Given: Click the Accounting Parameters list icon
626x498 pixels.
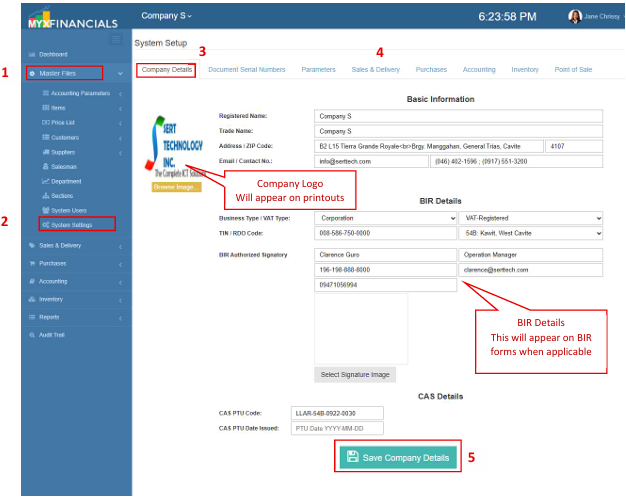Looking at the screenshot, I should [x=46, y=93].
